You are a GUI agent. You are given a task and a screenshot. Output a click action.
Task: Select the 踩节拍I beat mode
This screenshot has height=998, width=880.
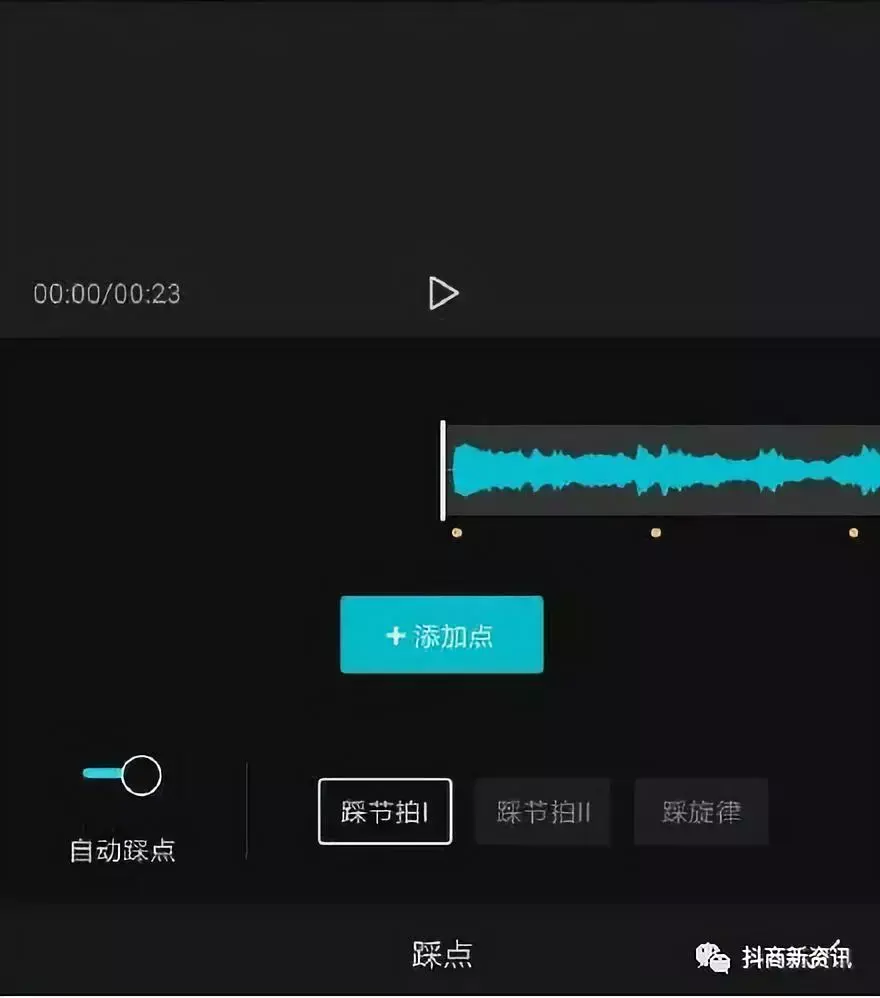[385, 812]
